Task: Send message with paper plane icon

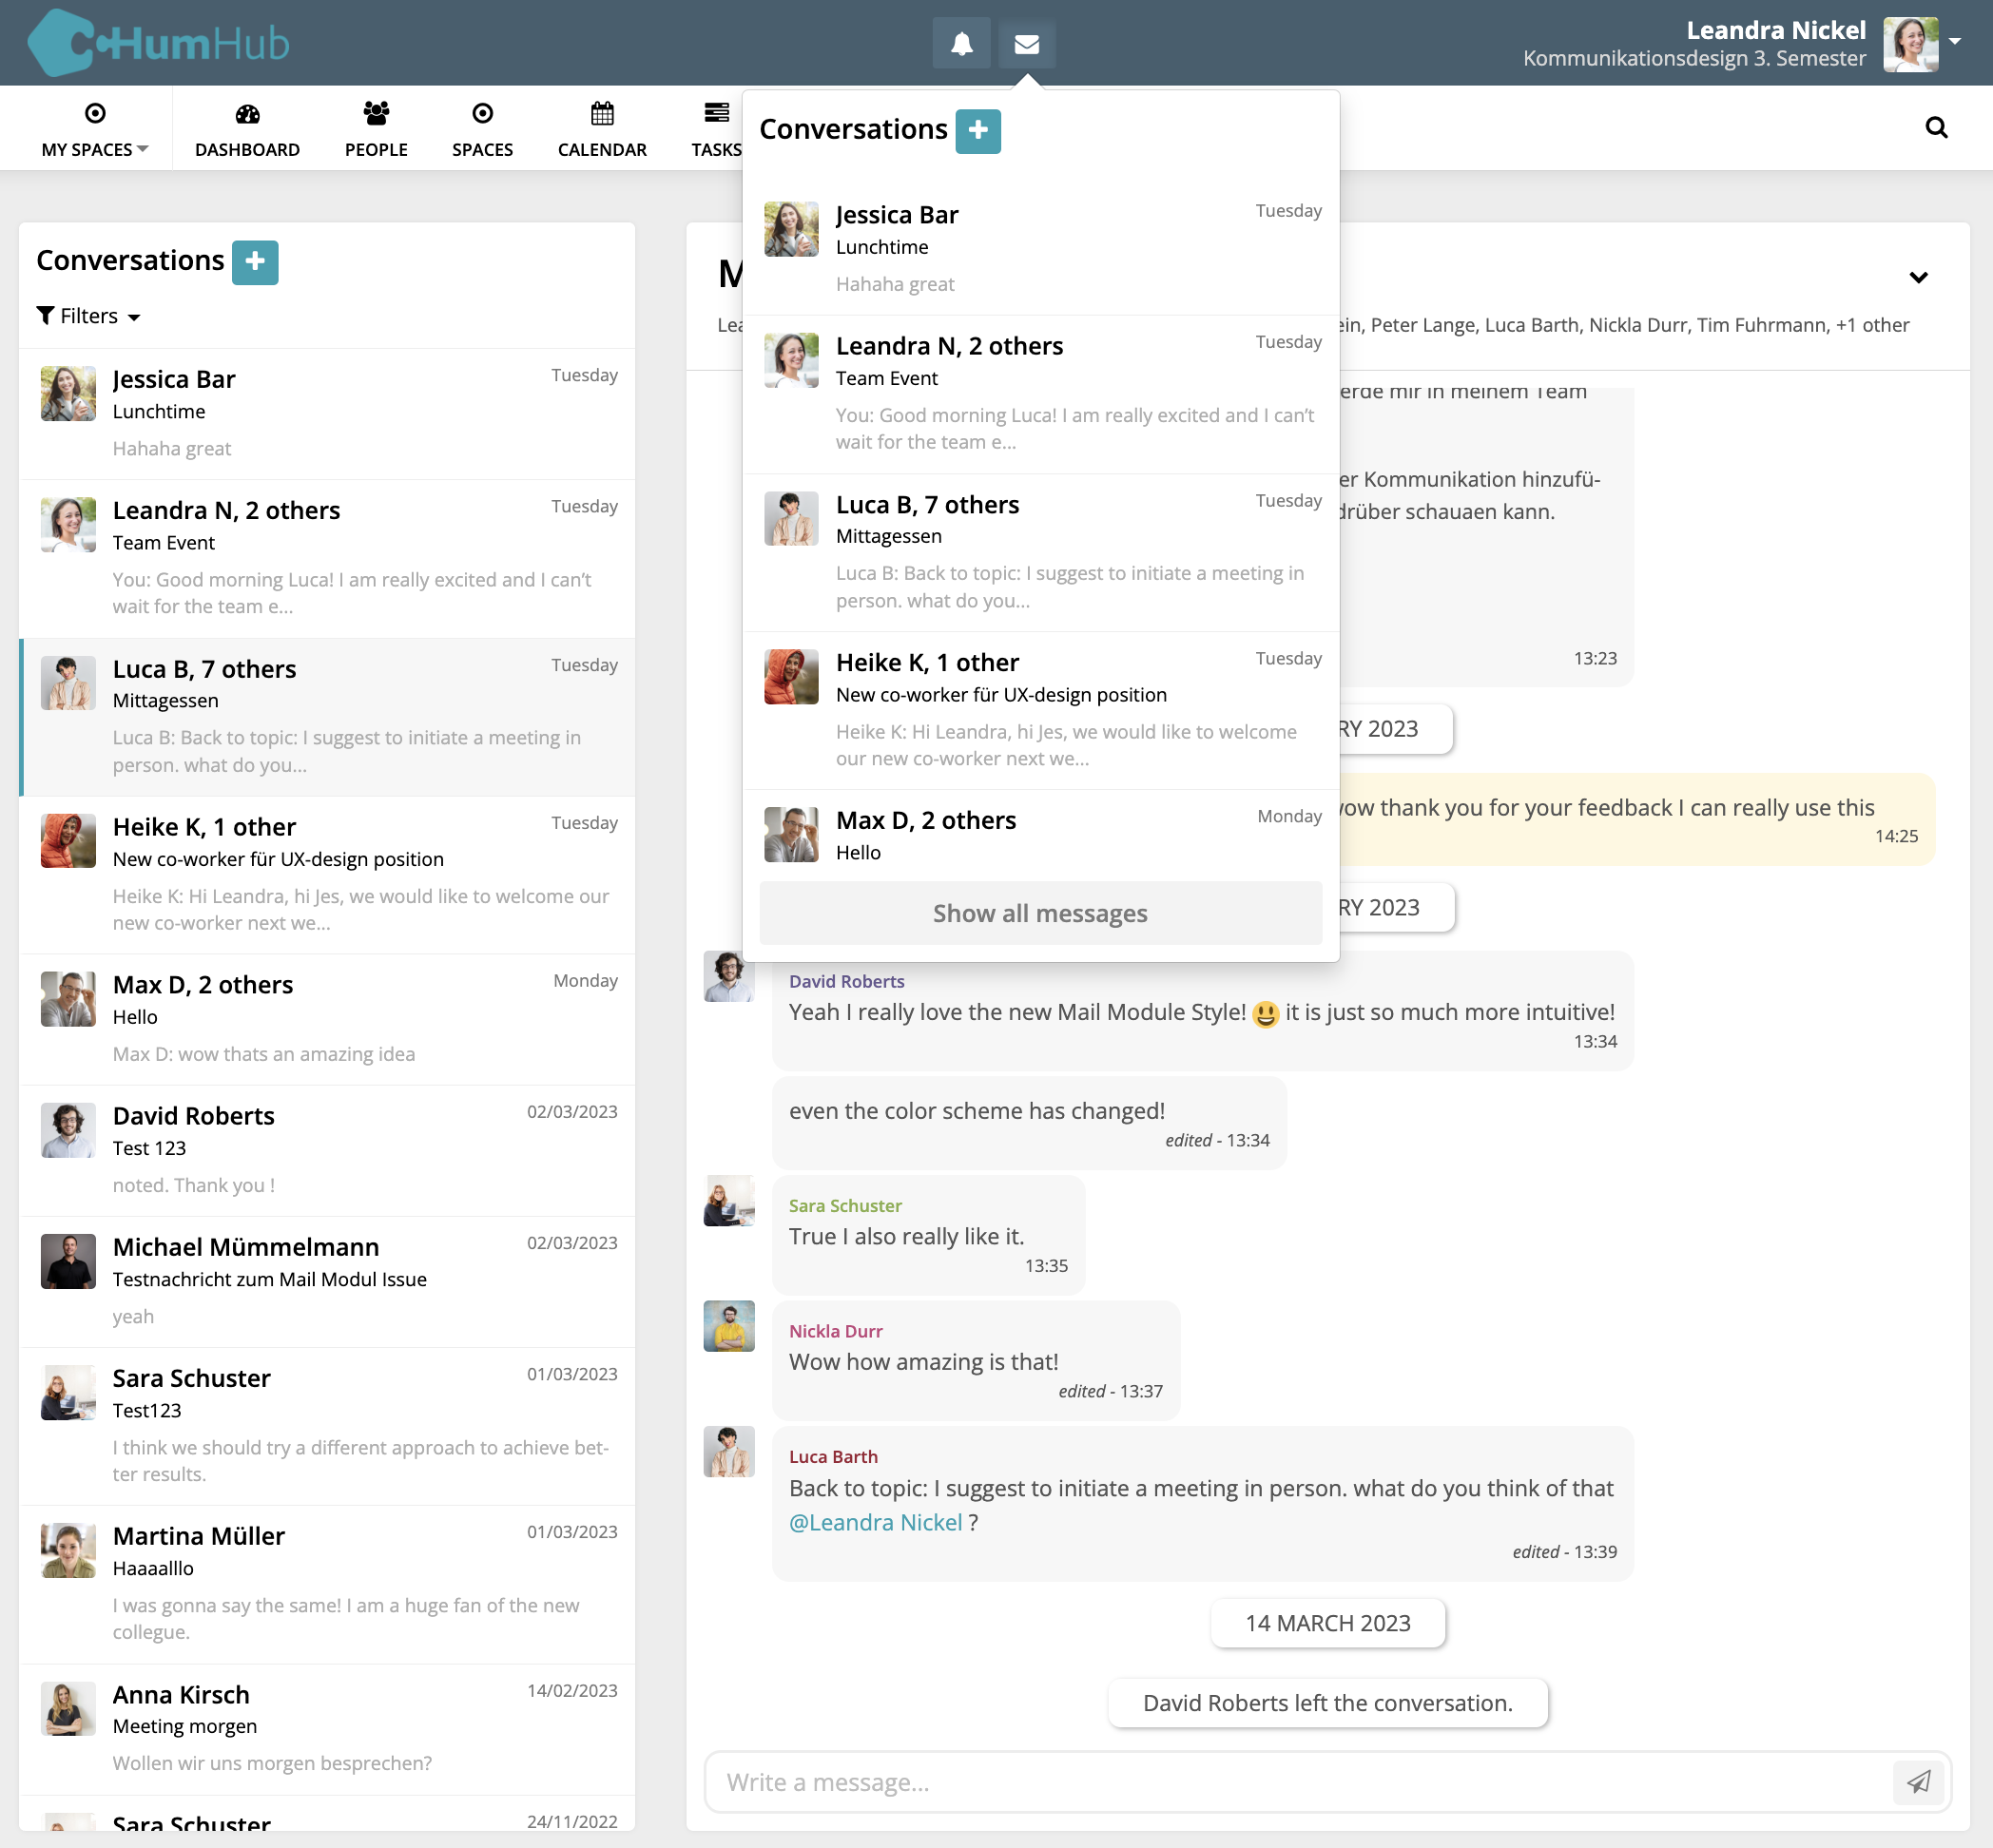Action: [x=1918, y=1781]
